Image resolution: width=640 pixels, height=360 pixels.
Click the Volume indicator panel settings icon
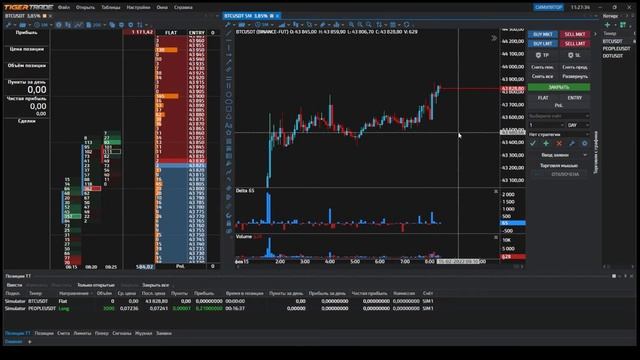pyautogui.click(x=496, y=237)
